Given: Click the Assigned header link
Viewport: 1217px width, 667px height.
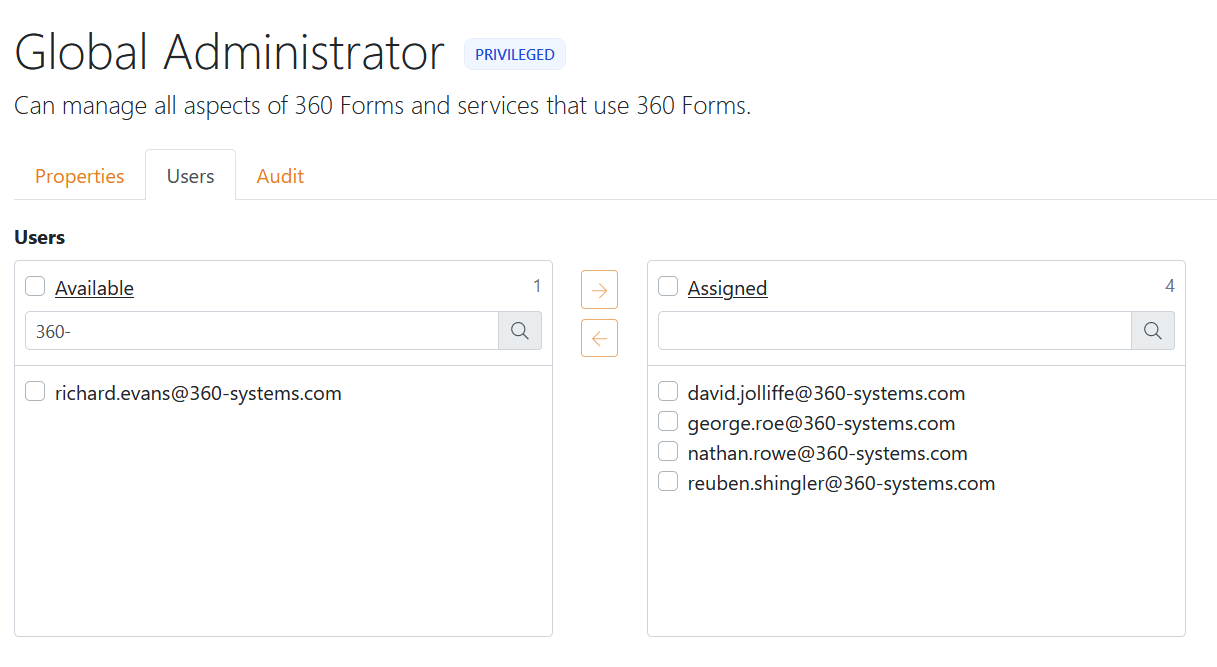Looking at the screenshot, I should 727,288.
